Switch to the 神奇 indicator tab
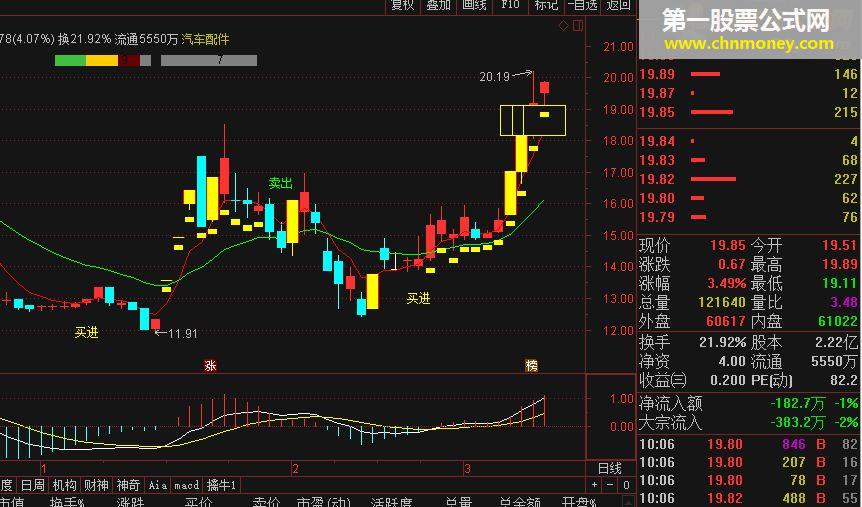 pos(128,485)
